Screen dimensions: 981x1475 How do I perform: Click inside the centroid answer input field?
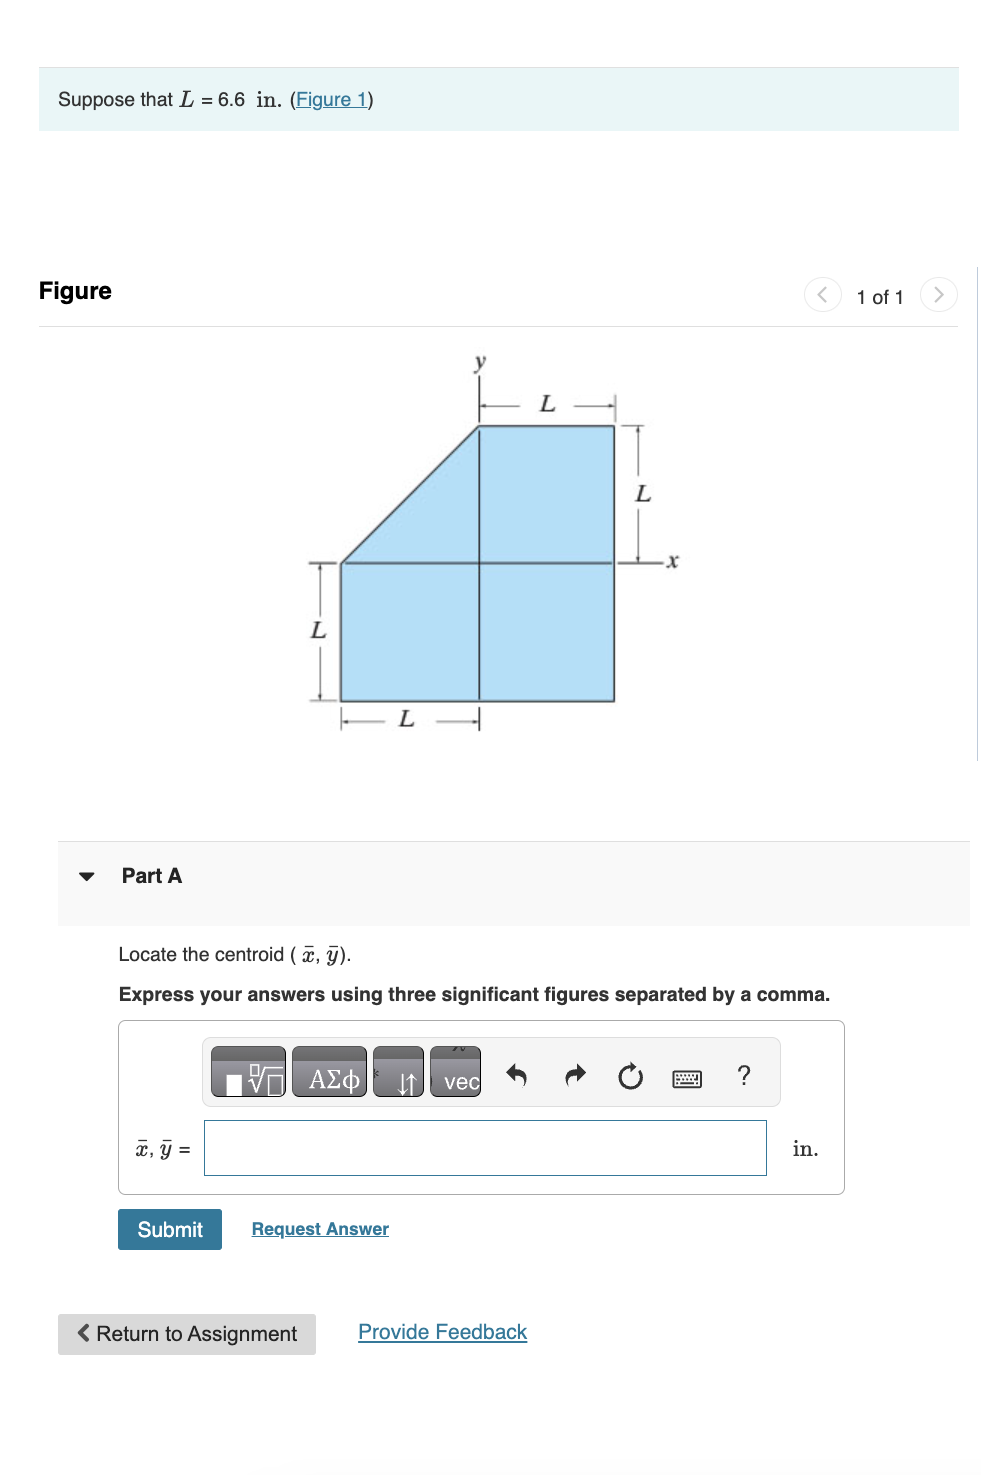(x=485, y=1147)
